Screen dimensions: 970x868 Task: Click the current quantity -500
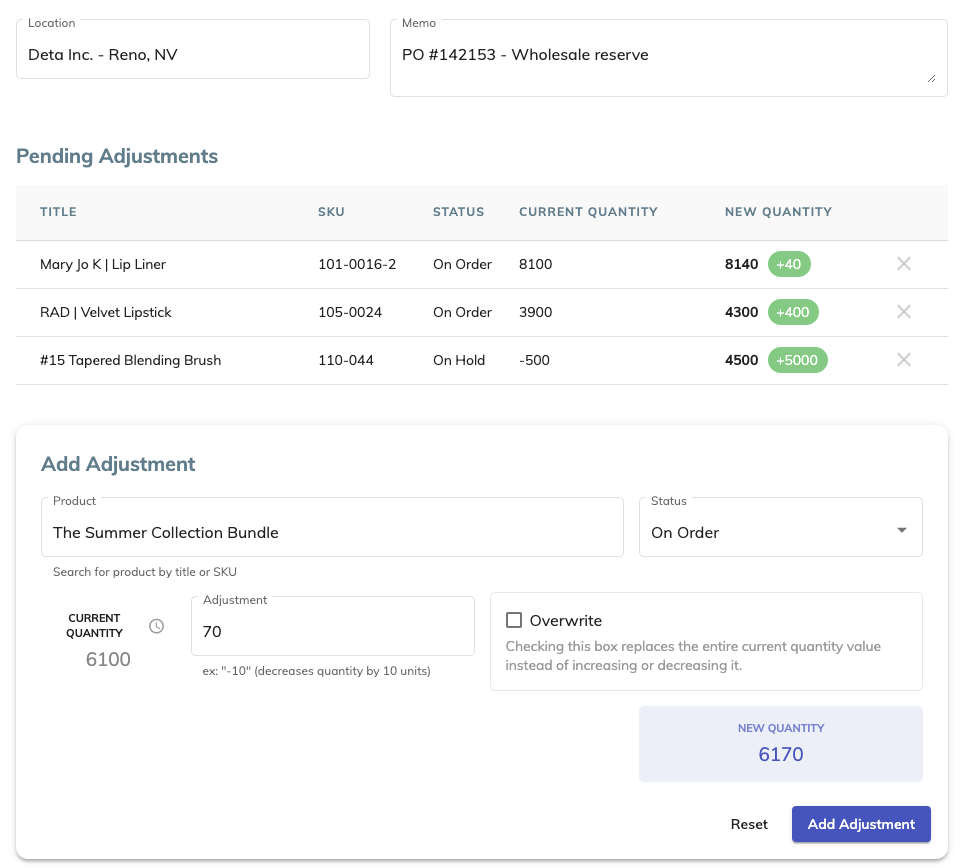coord(534,360)
